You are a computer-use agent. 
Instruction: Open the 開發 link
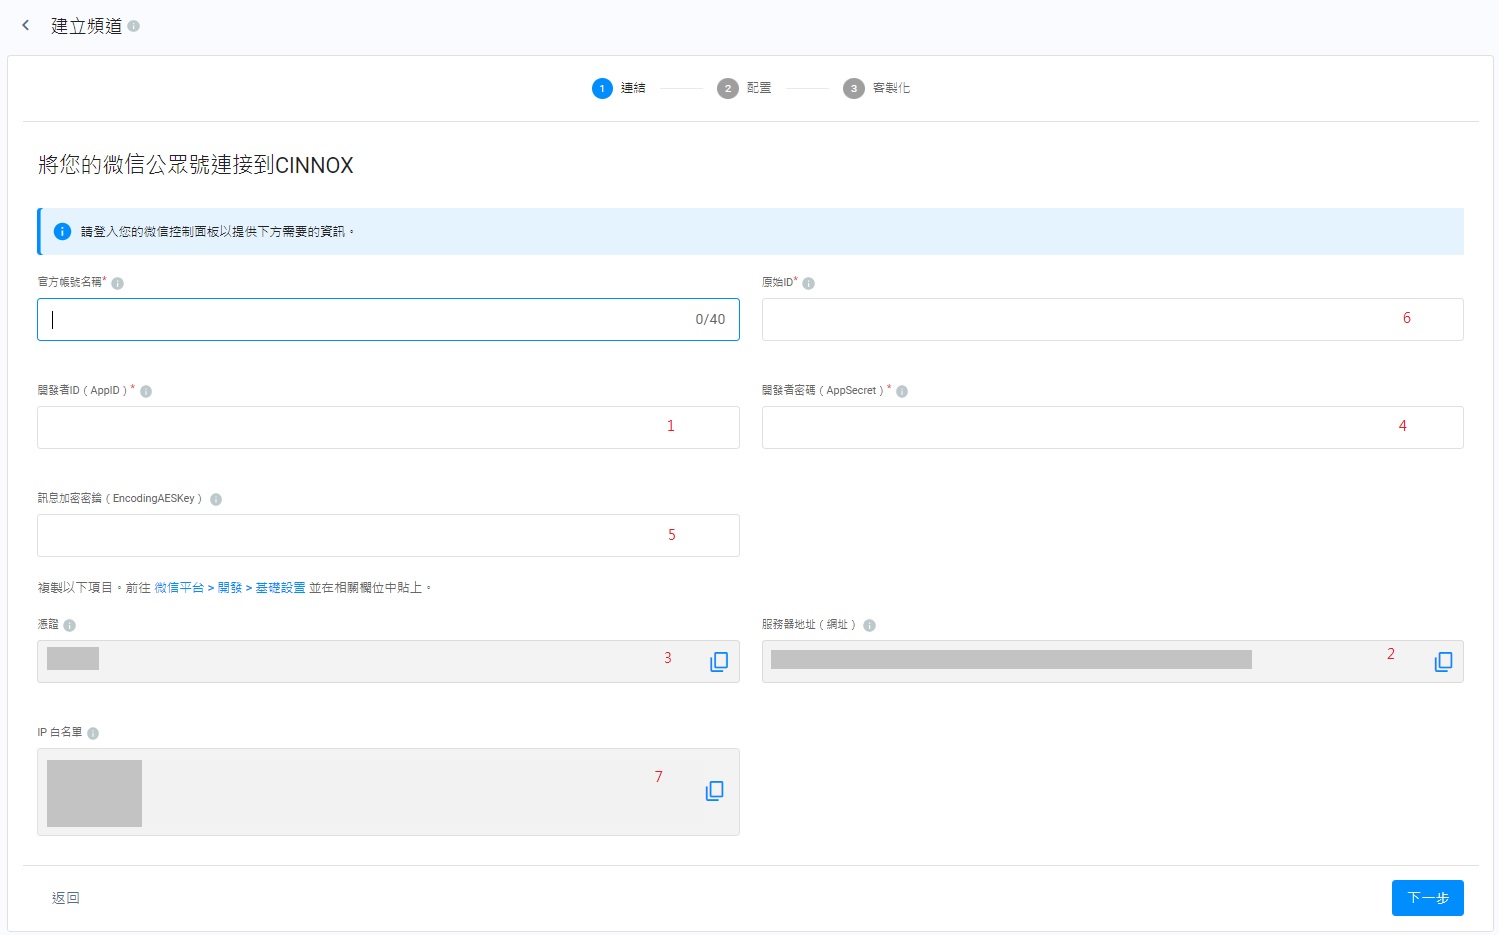click(230, 588)
